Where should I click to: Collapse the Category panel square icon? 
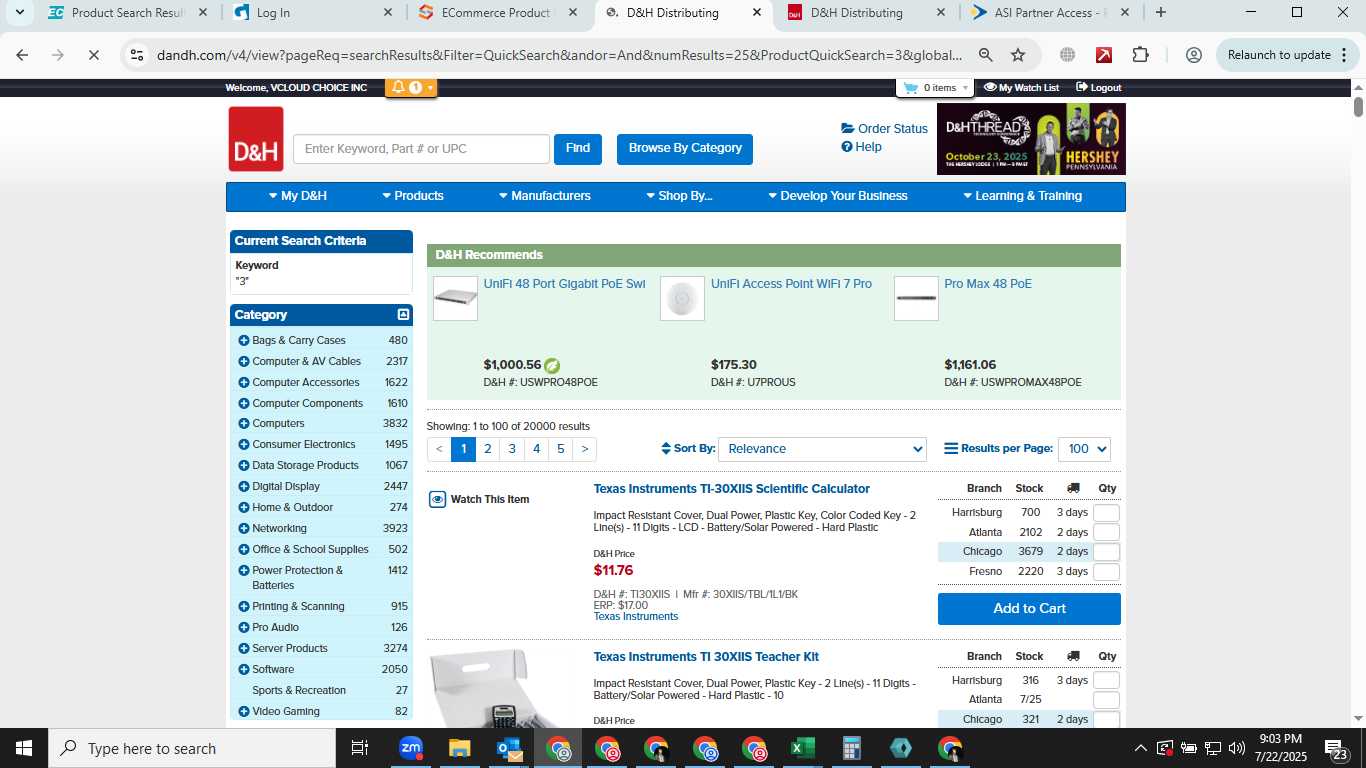coord(403,314)
